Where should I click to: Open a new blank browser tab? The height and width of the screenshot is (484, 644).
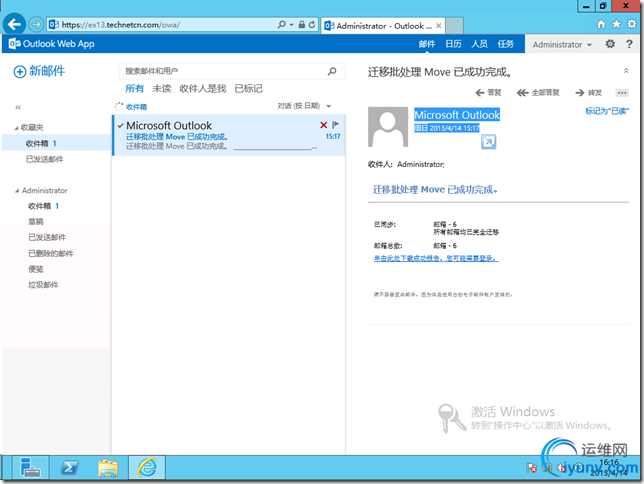coord(454,25)
